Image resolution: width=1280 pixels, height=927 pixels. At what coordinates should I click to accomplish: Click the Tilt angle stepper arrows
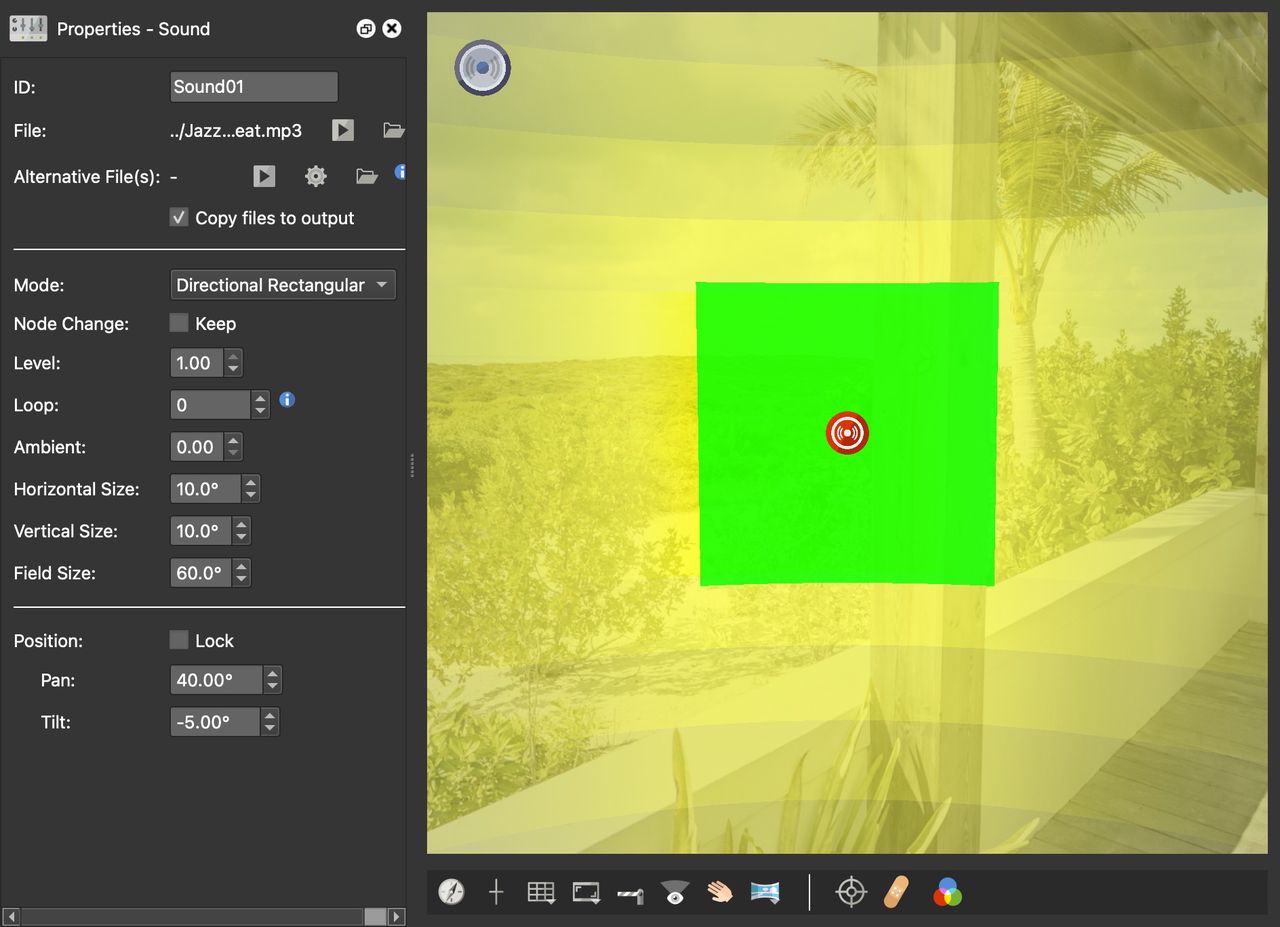tap(269, 722)
